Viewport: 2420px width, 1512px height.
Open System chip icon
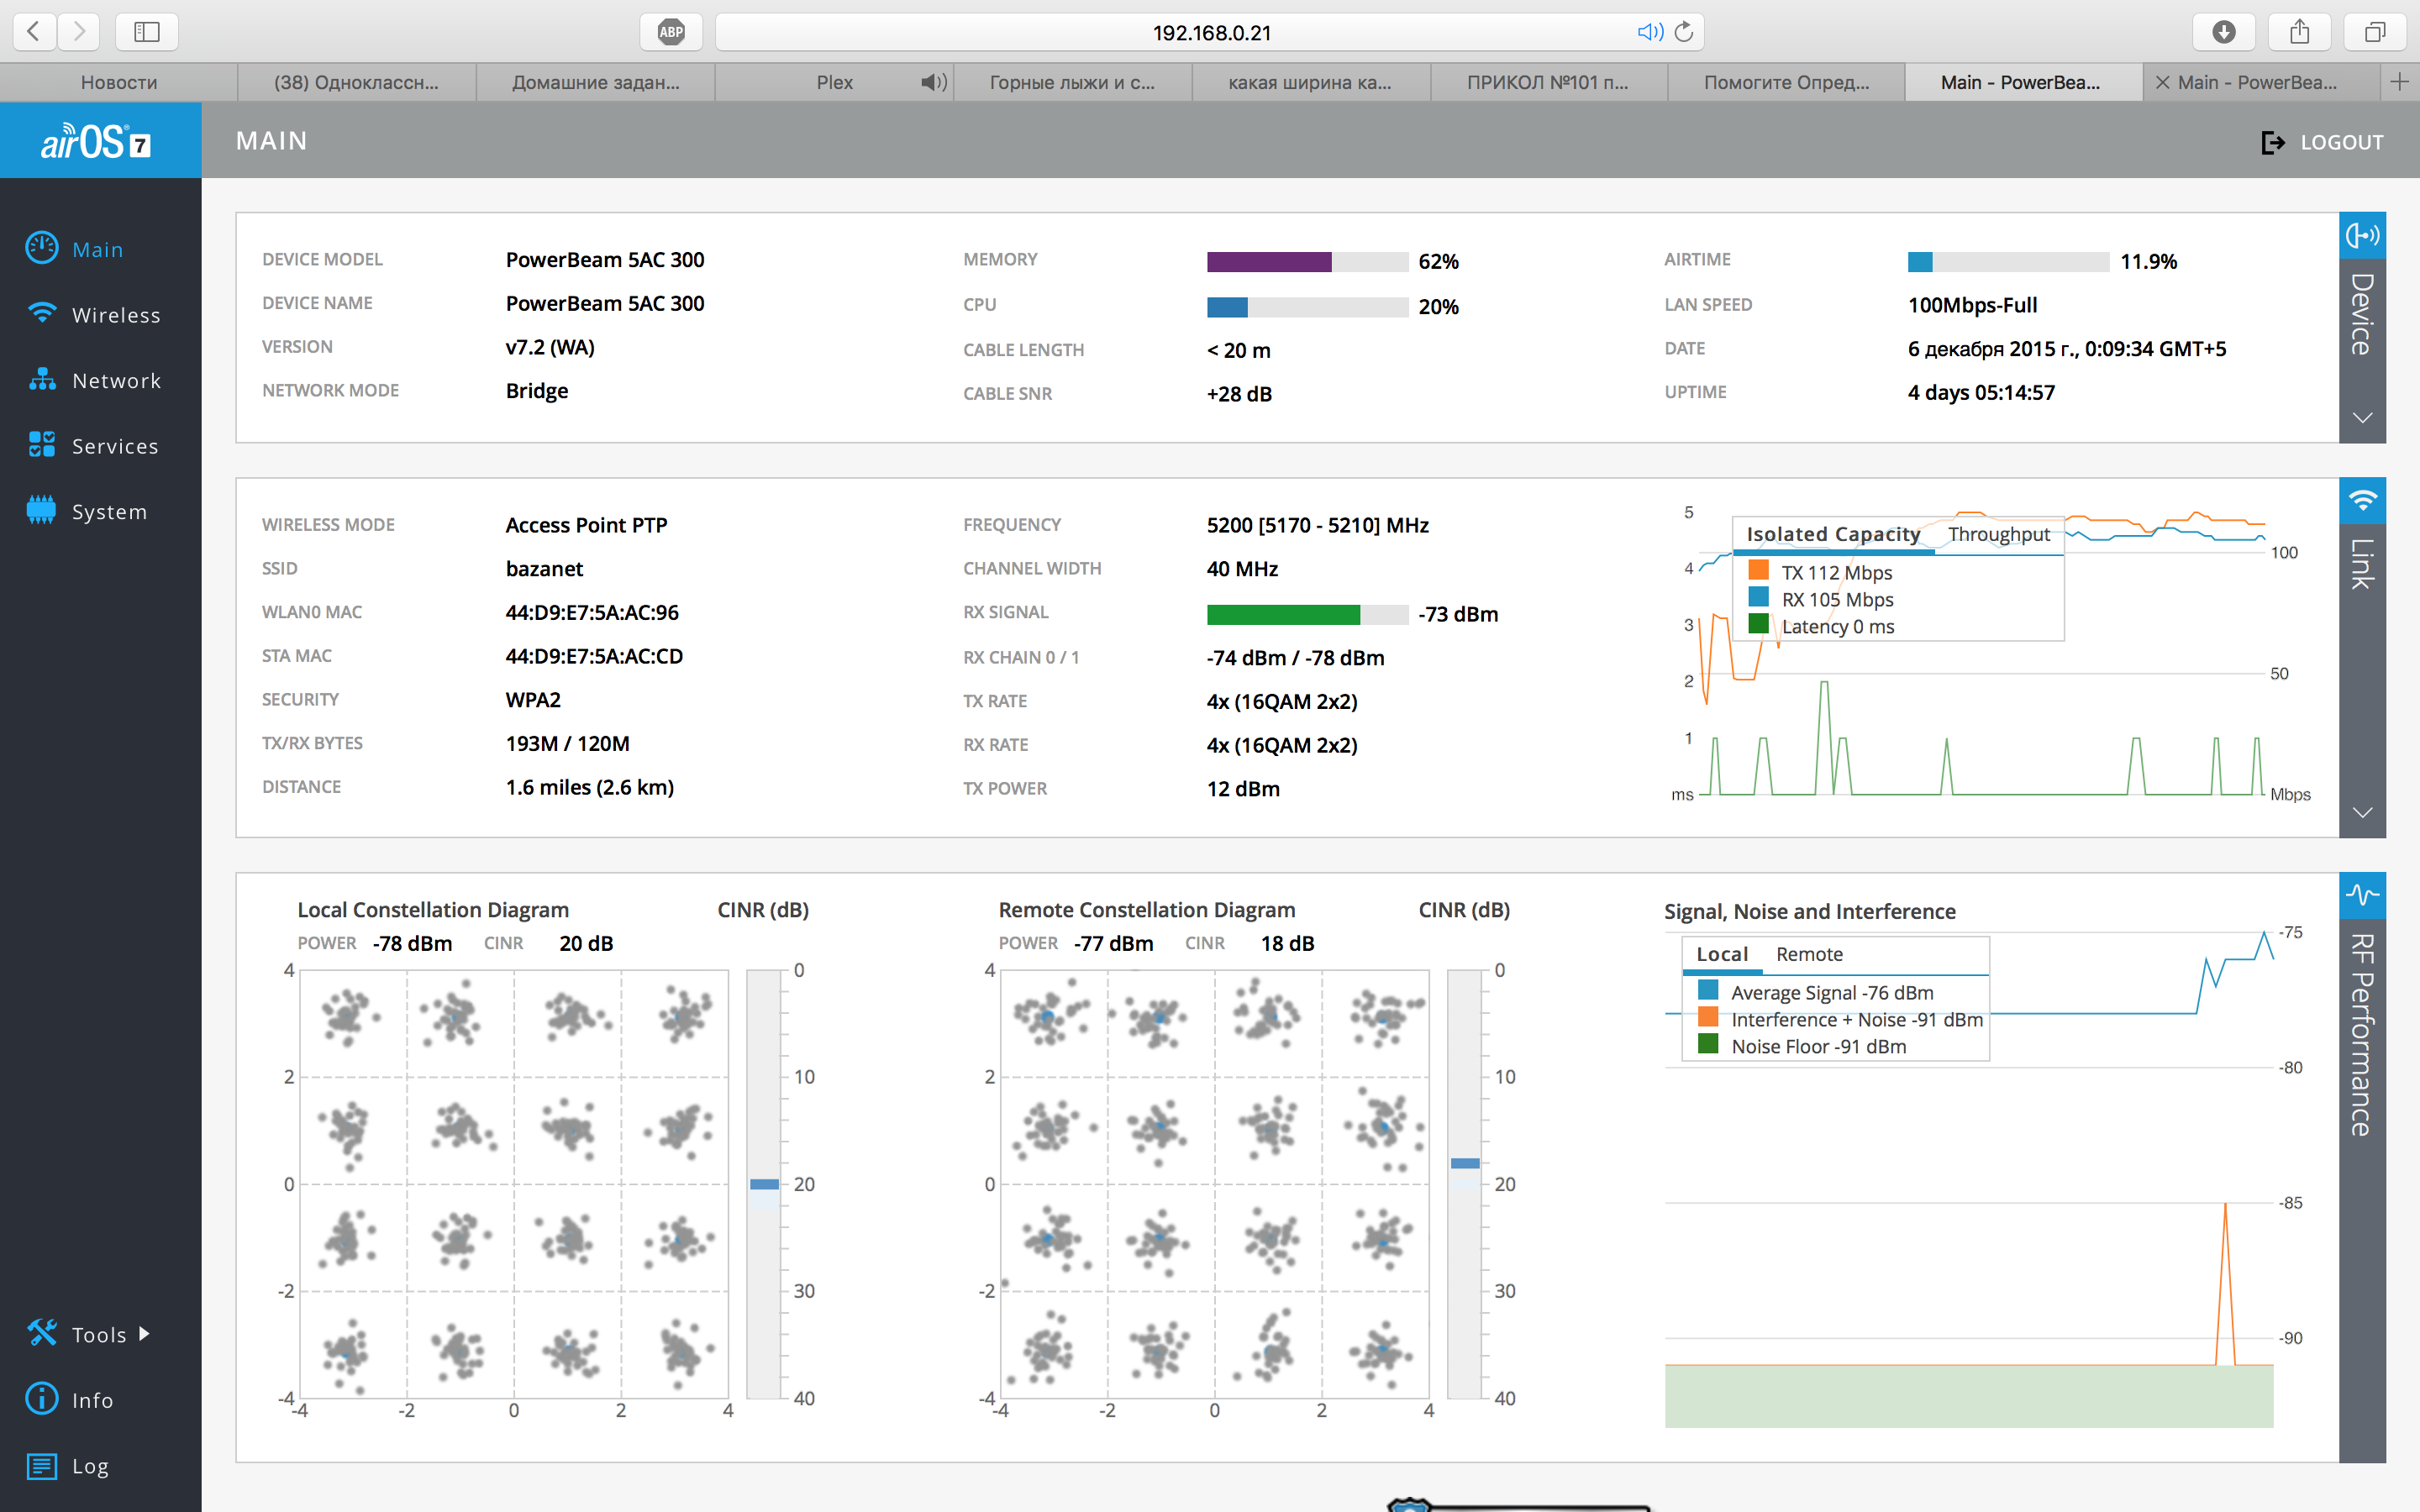tap(42, 510)
